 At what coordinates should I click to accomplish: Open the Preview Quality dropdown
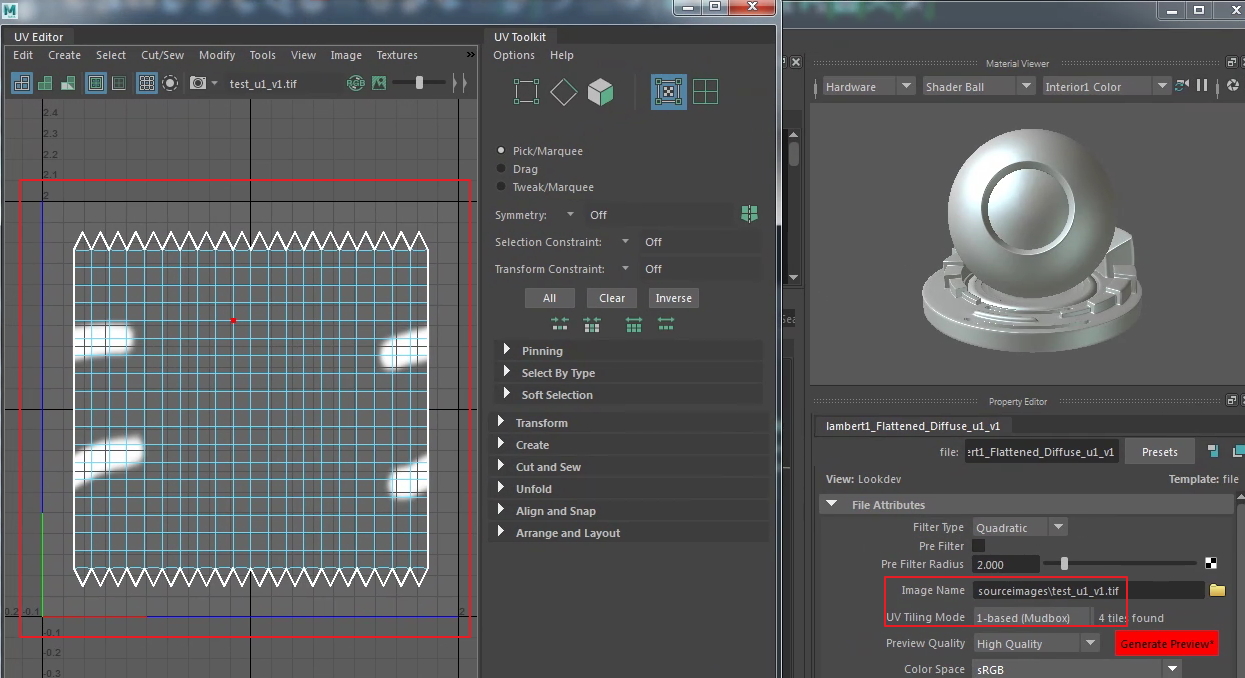coord(1036,644)
